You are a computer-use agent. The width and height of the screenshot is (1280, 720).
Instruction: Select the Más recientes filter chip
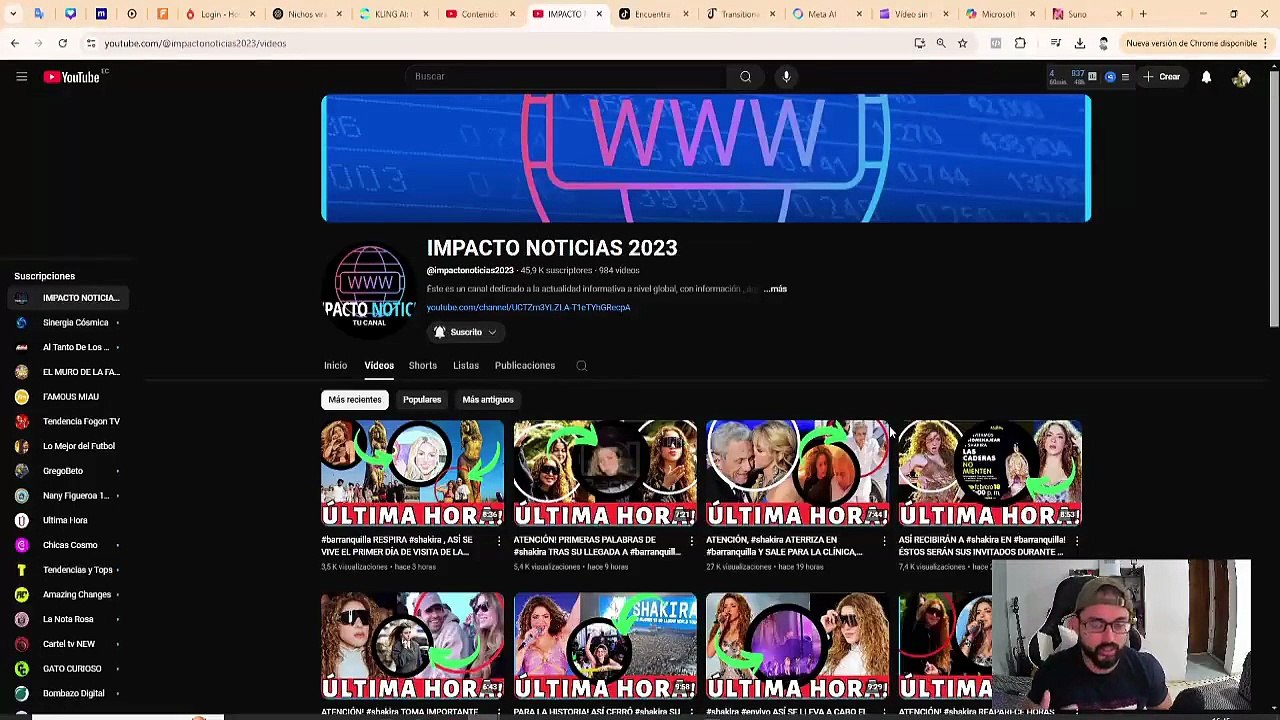[x=355, y=400]
